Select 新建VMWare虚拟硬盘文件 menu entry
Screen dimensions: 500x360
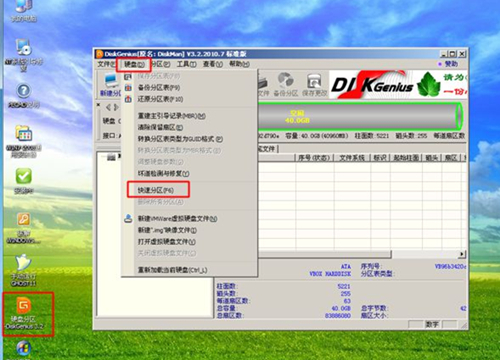click(190, 219)
